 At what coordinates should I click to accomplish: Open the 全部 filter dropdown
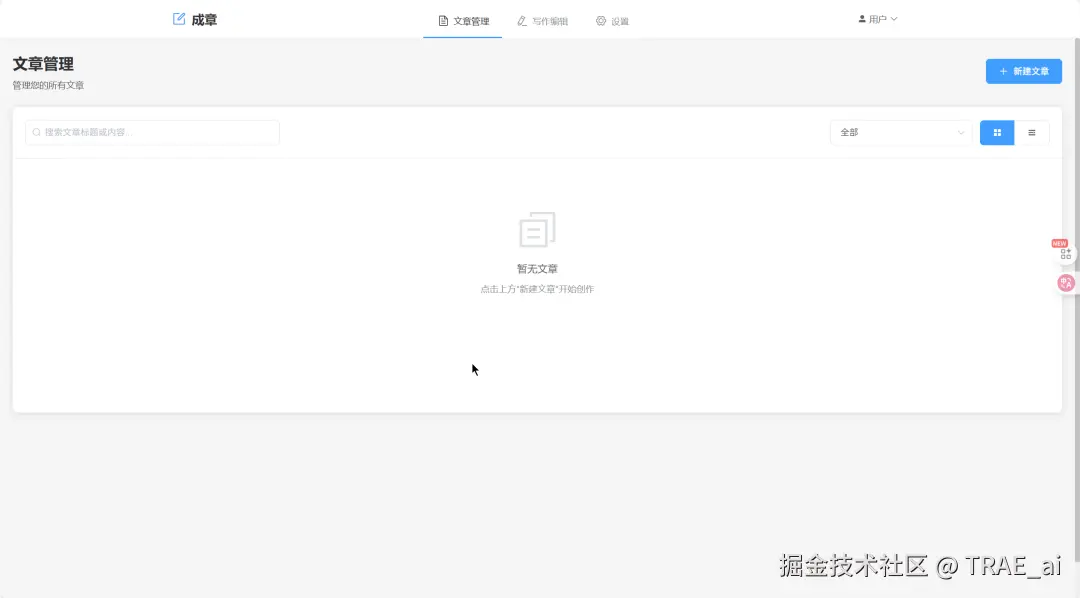(898, 132)
